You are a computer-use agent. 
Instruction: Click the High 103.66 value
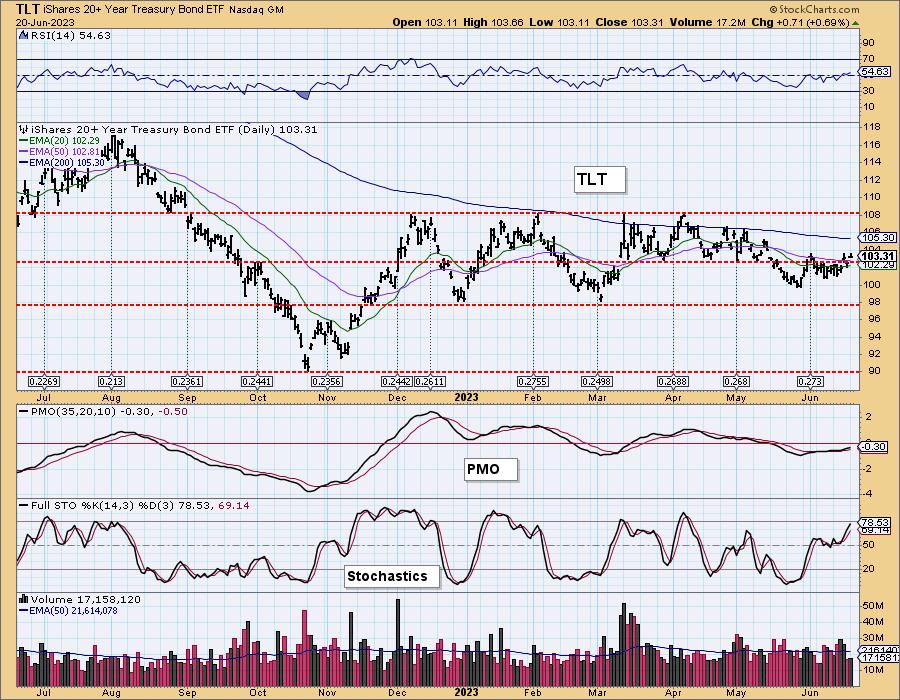(493, 22)
